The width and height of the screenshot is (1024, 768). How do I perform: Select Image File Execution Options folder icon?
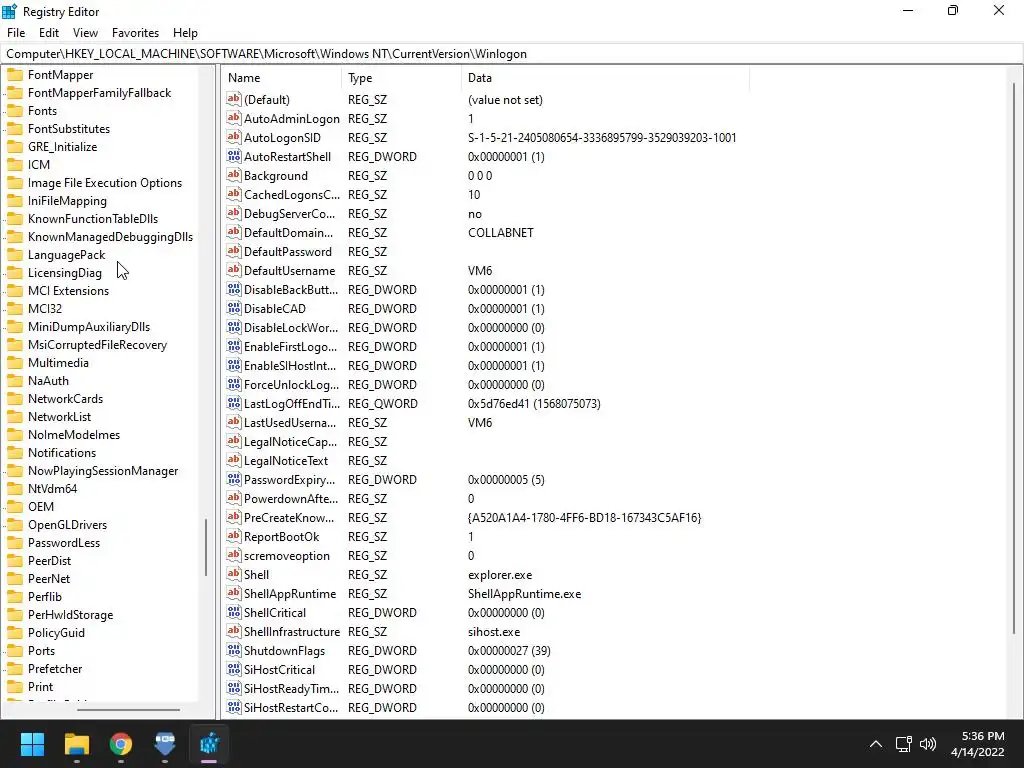coord(15,183)
